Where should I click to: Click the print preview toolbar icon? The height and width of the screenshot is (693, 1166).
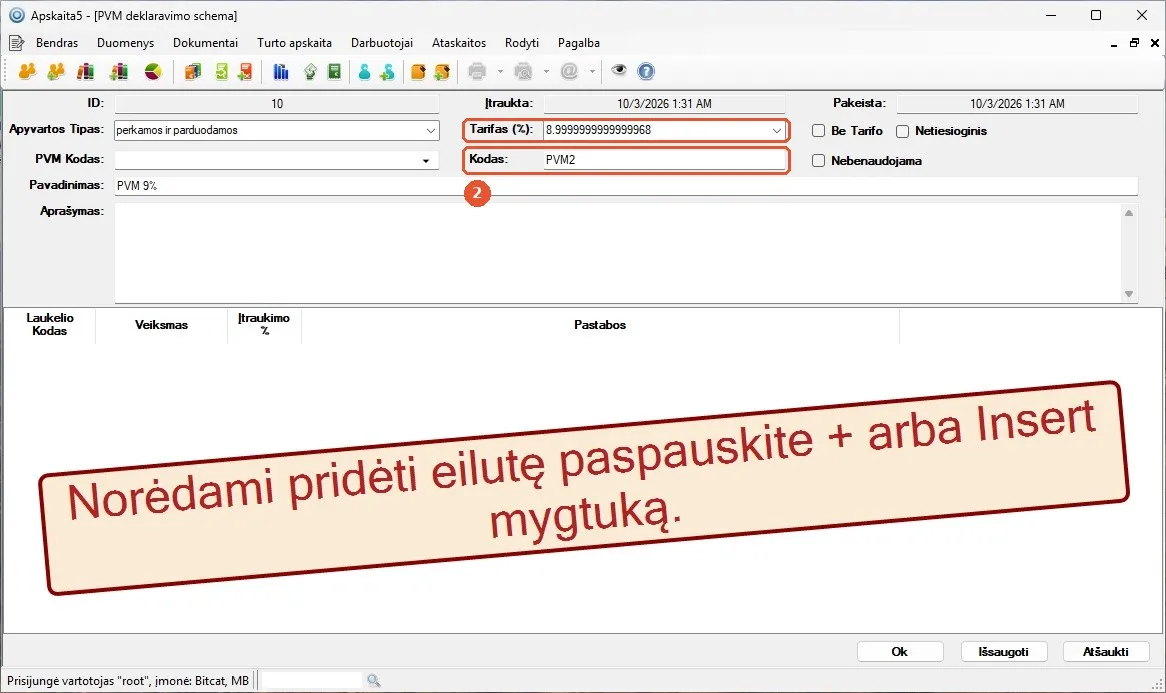tap(524, 71)
